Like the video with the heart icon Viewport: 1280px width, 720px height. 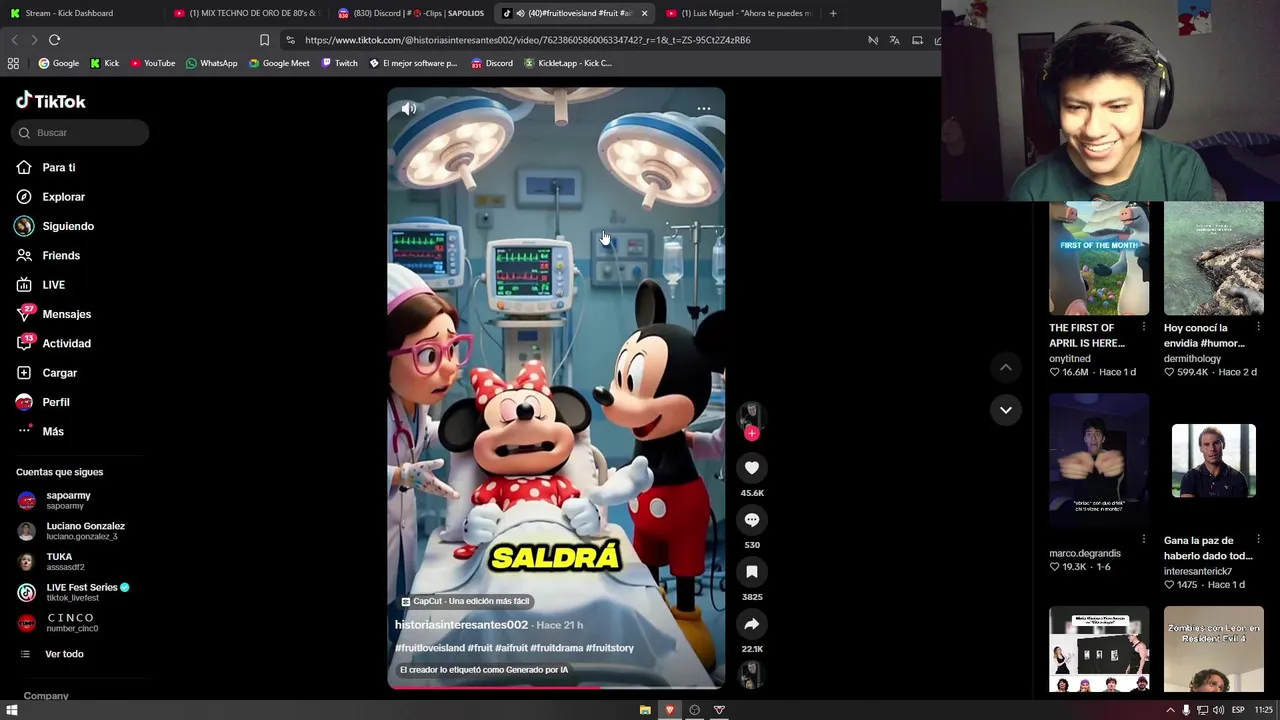pos(752,467)
